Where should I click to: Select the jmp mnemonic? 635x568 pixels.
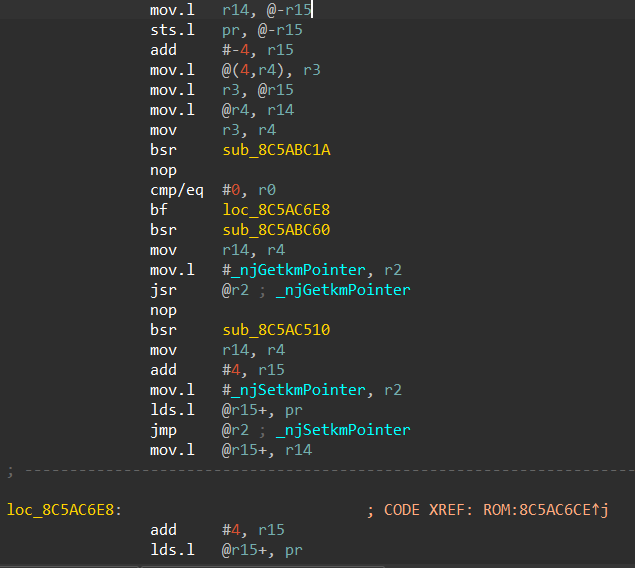tap(163, 430)
